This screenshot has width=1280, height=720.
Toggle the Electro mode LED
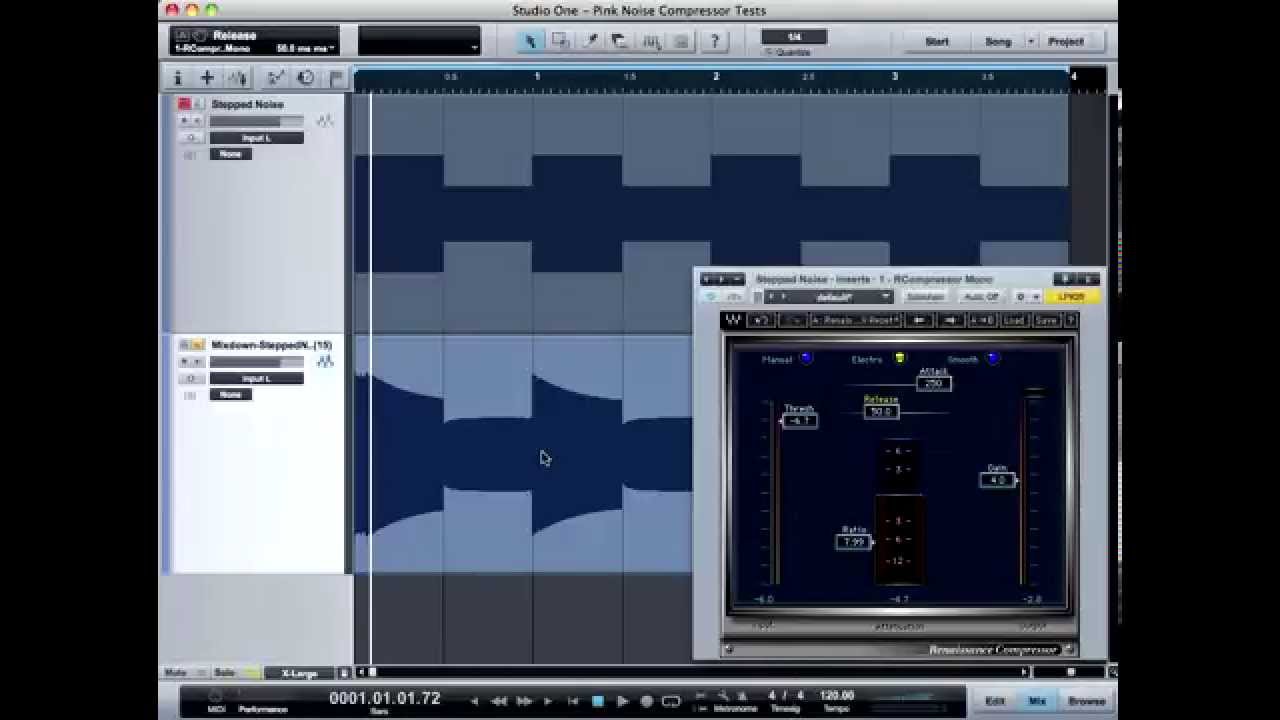[x=899, y=358]
